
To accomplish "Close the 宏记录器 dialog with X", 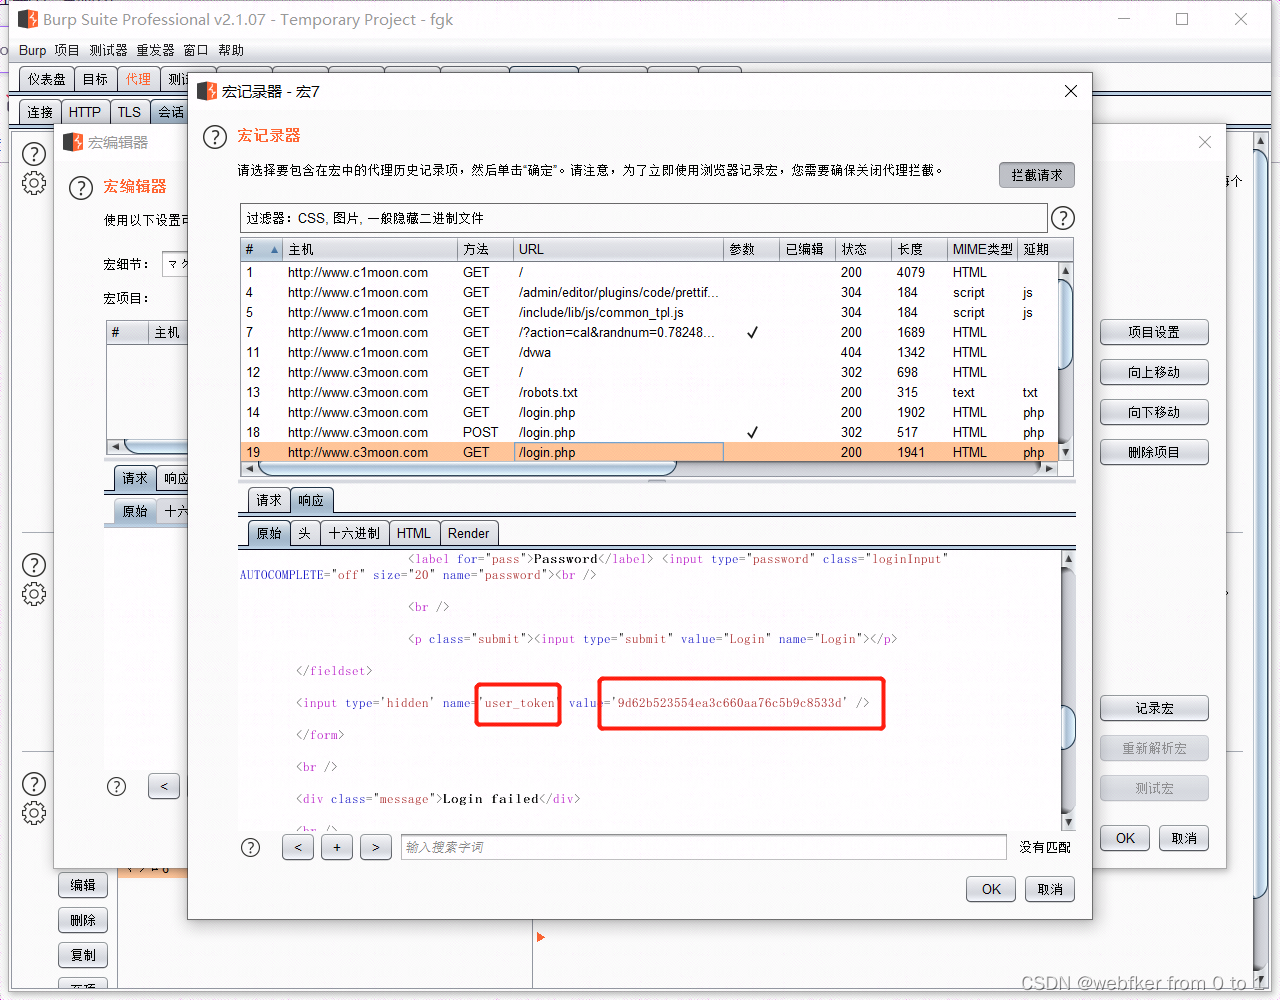I will tap(1071, 91).
